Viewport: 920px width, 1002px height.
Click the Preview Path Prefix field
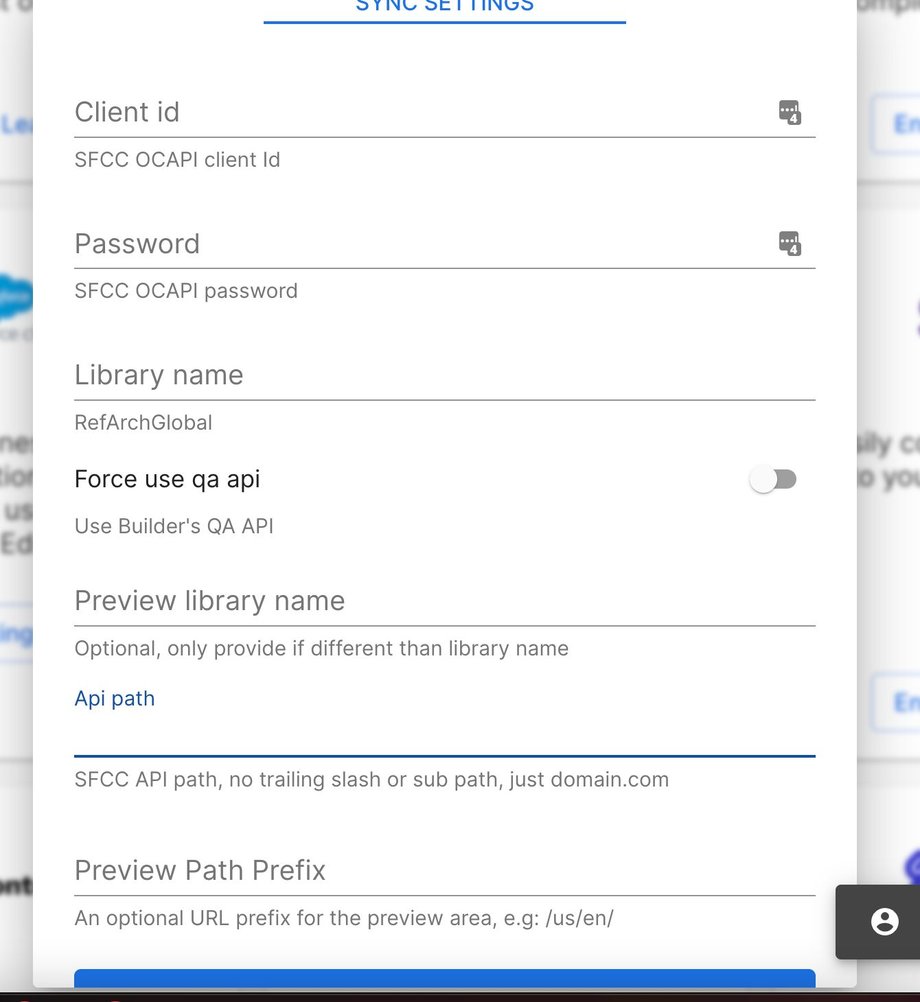click(x=445, y=871)
